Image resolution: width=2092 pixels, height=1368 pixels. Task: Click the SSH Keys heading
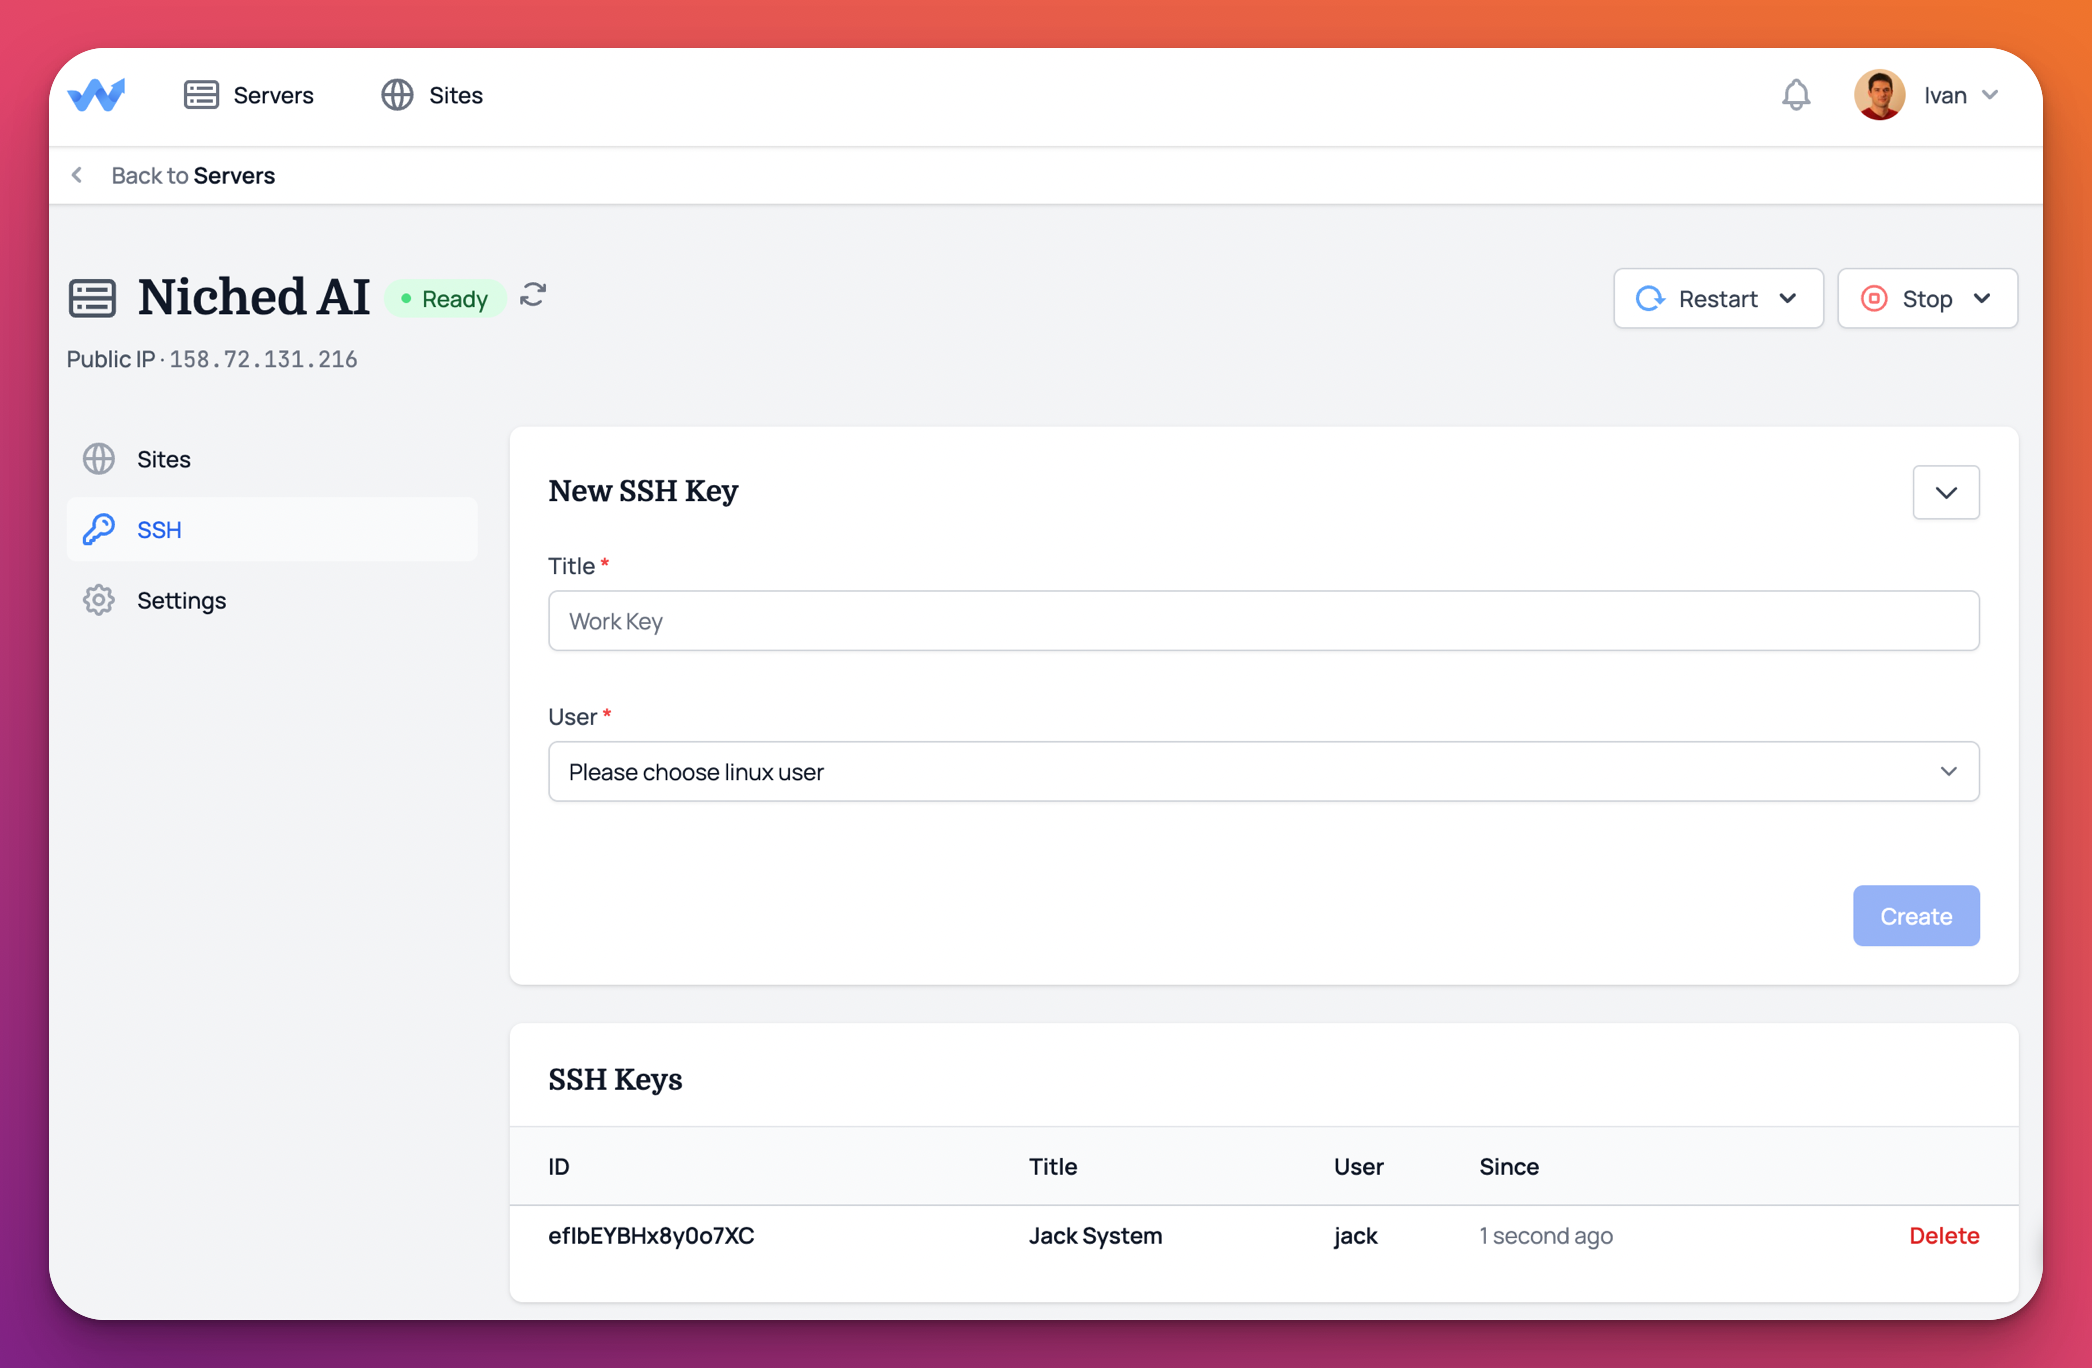point(615,1079)
